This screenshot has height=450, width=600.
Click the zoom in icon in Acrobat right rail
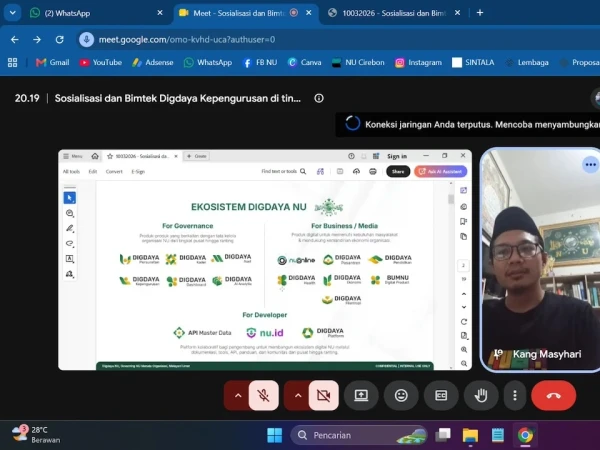pyautogui.click(x=463, y=349)
